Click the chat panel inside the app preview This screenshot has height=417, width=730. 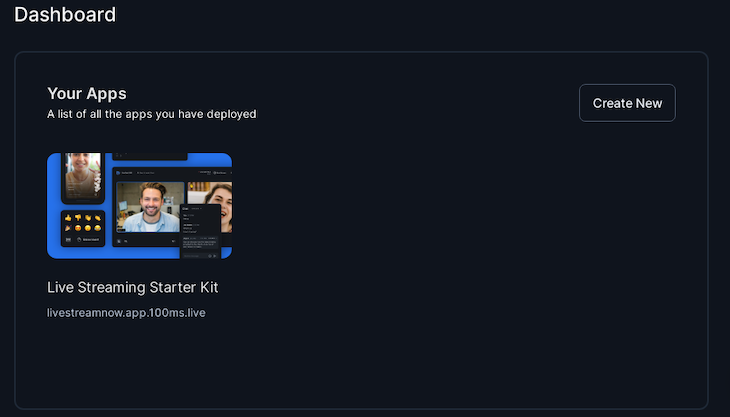pyautogui.click(x=200, y=231)
